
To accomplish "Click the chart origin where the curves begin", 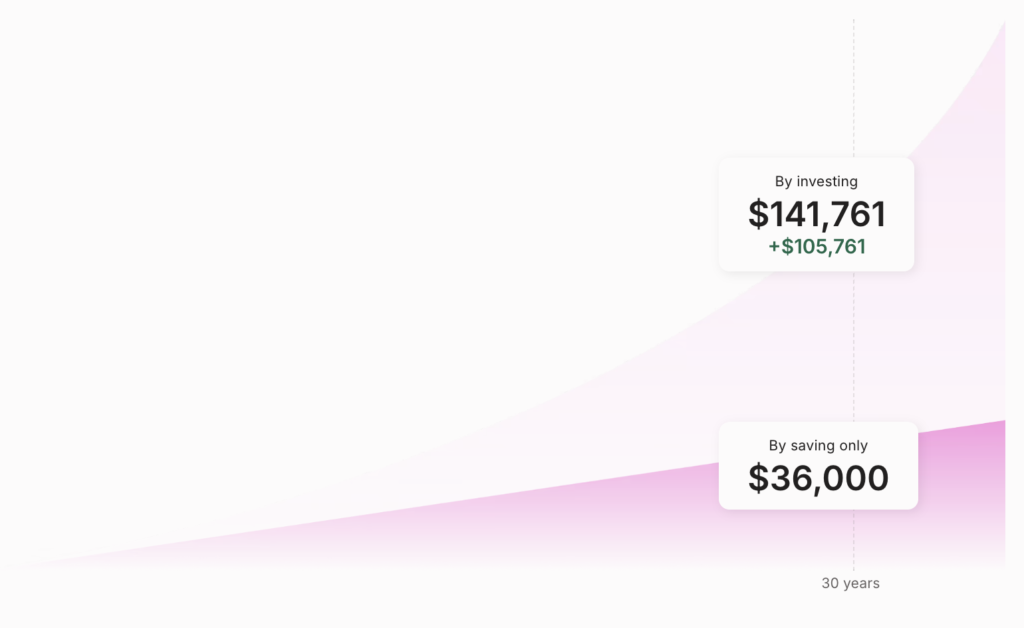I will click(30, 566).
